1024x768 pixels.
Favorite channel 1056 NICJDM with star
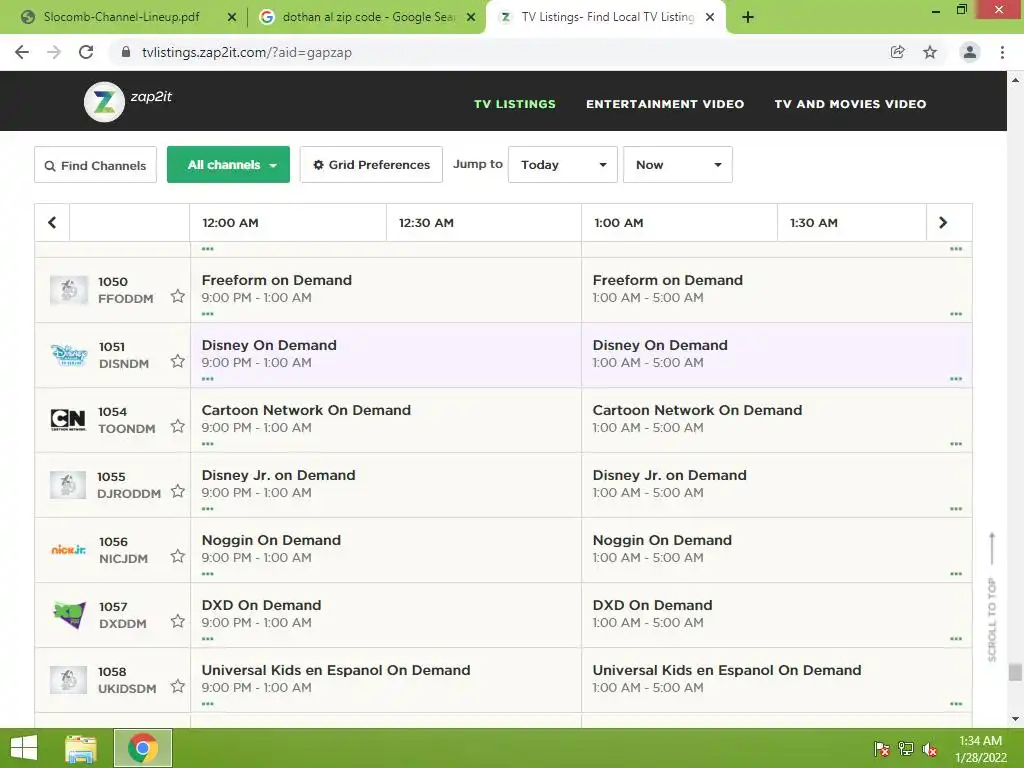[x=178, y=556]
